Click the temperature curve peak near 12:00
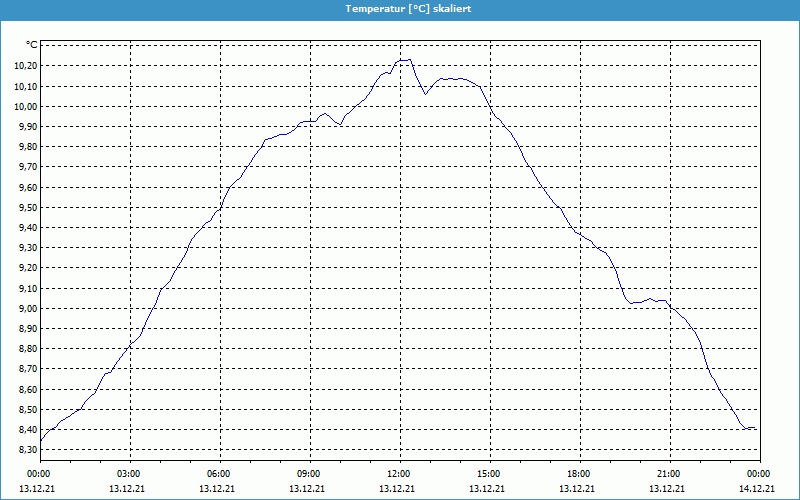 (405, 60)
